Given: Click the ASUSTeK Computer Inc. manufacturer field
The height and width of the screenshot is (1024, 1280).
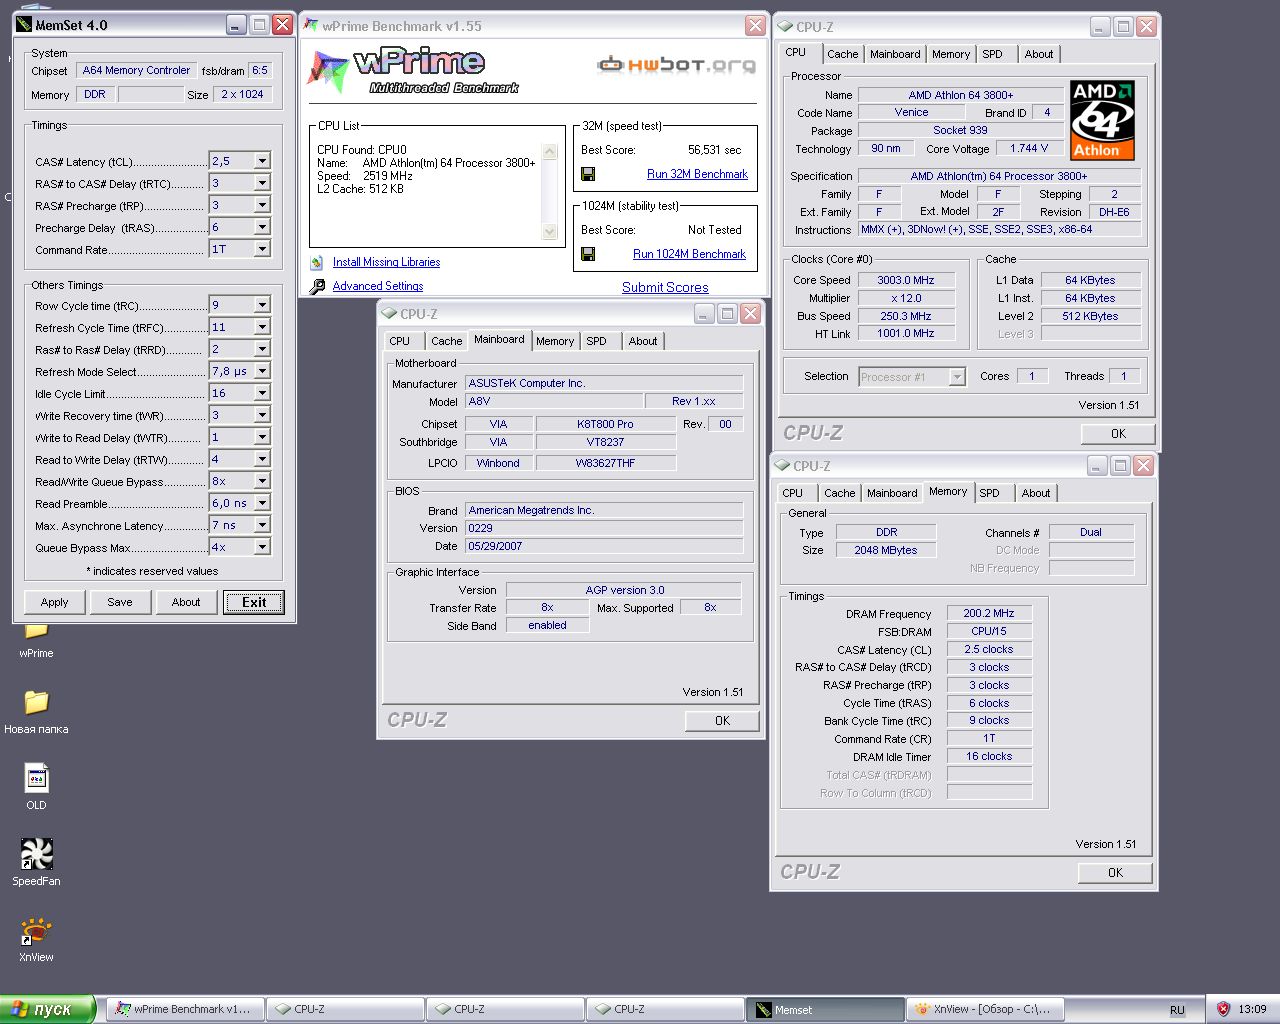Looking at the screenshot, I should pyautogui.click(x=604, y=383).
